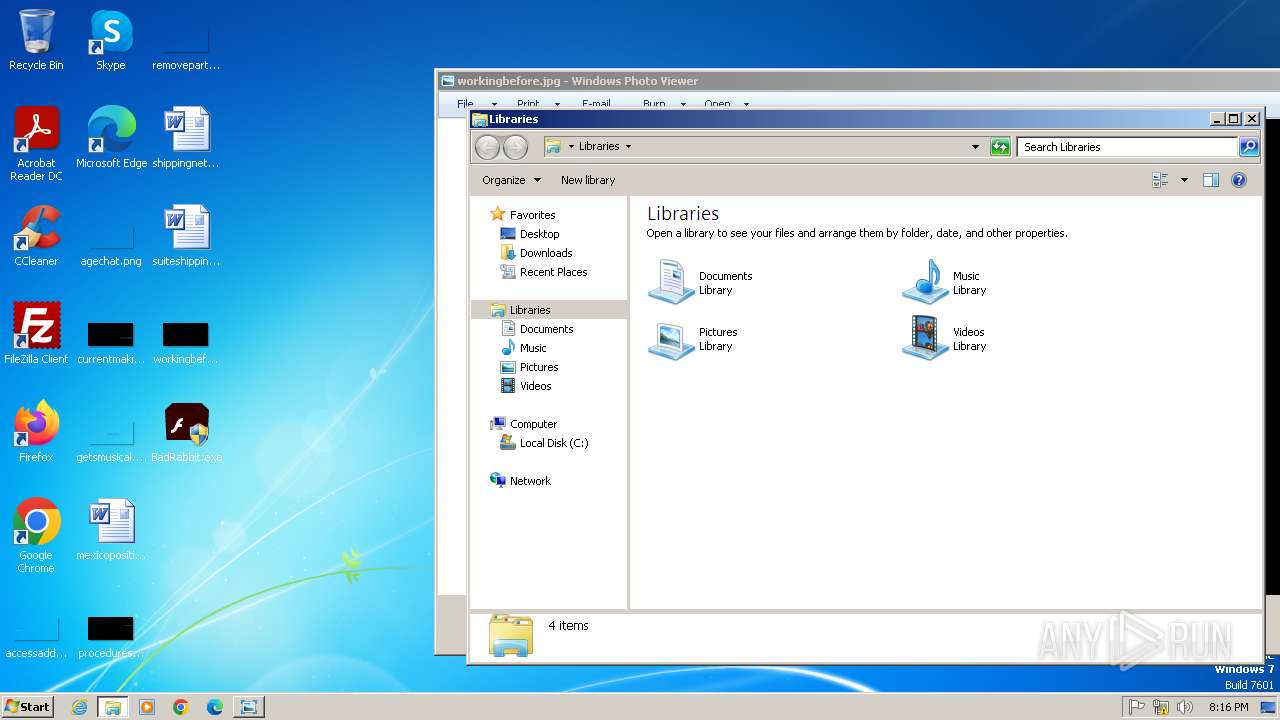Select the shippingnet Word document on desktop
1280x720 pixels.
coord(186,138)
